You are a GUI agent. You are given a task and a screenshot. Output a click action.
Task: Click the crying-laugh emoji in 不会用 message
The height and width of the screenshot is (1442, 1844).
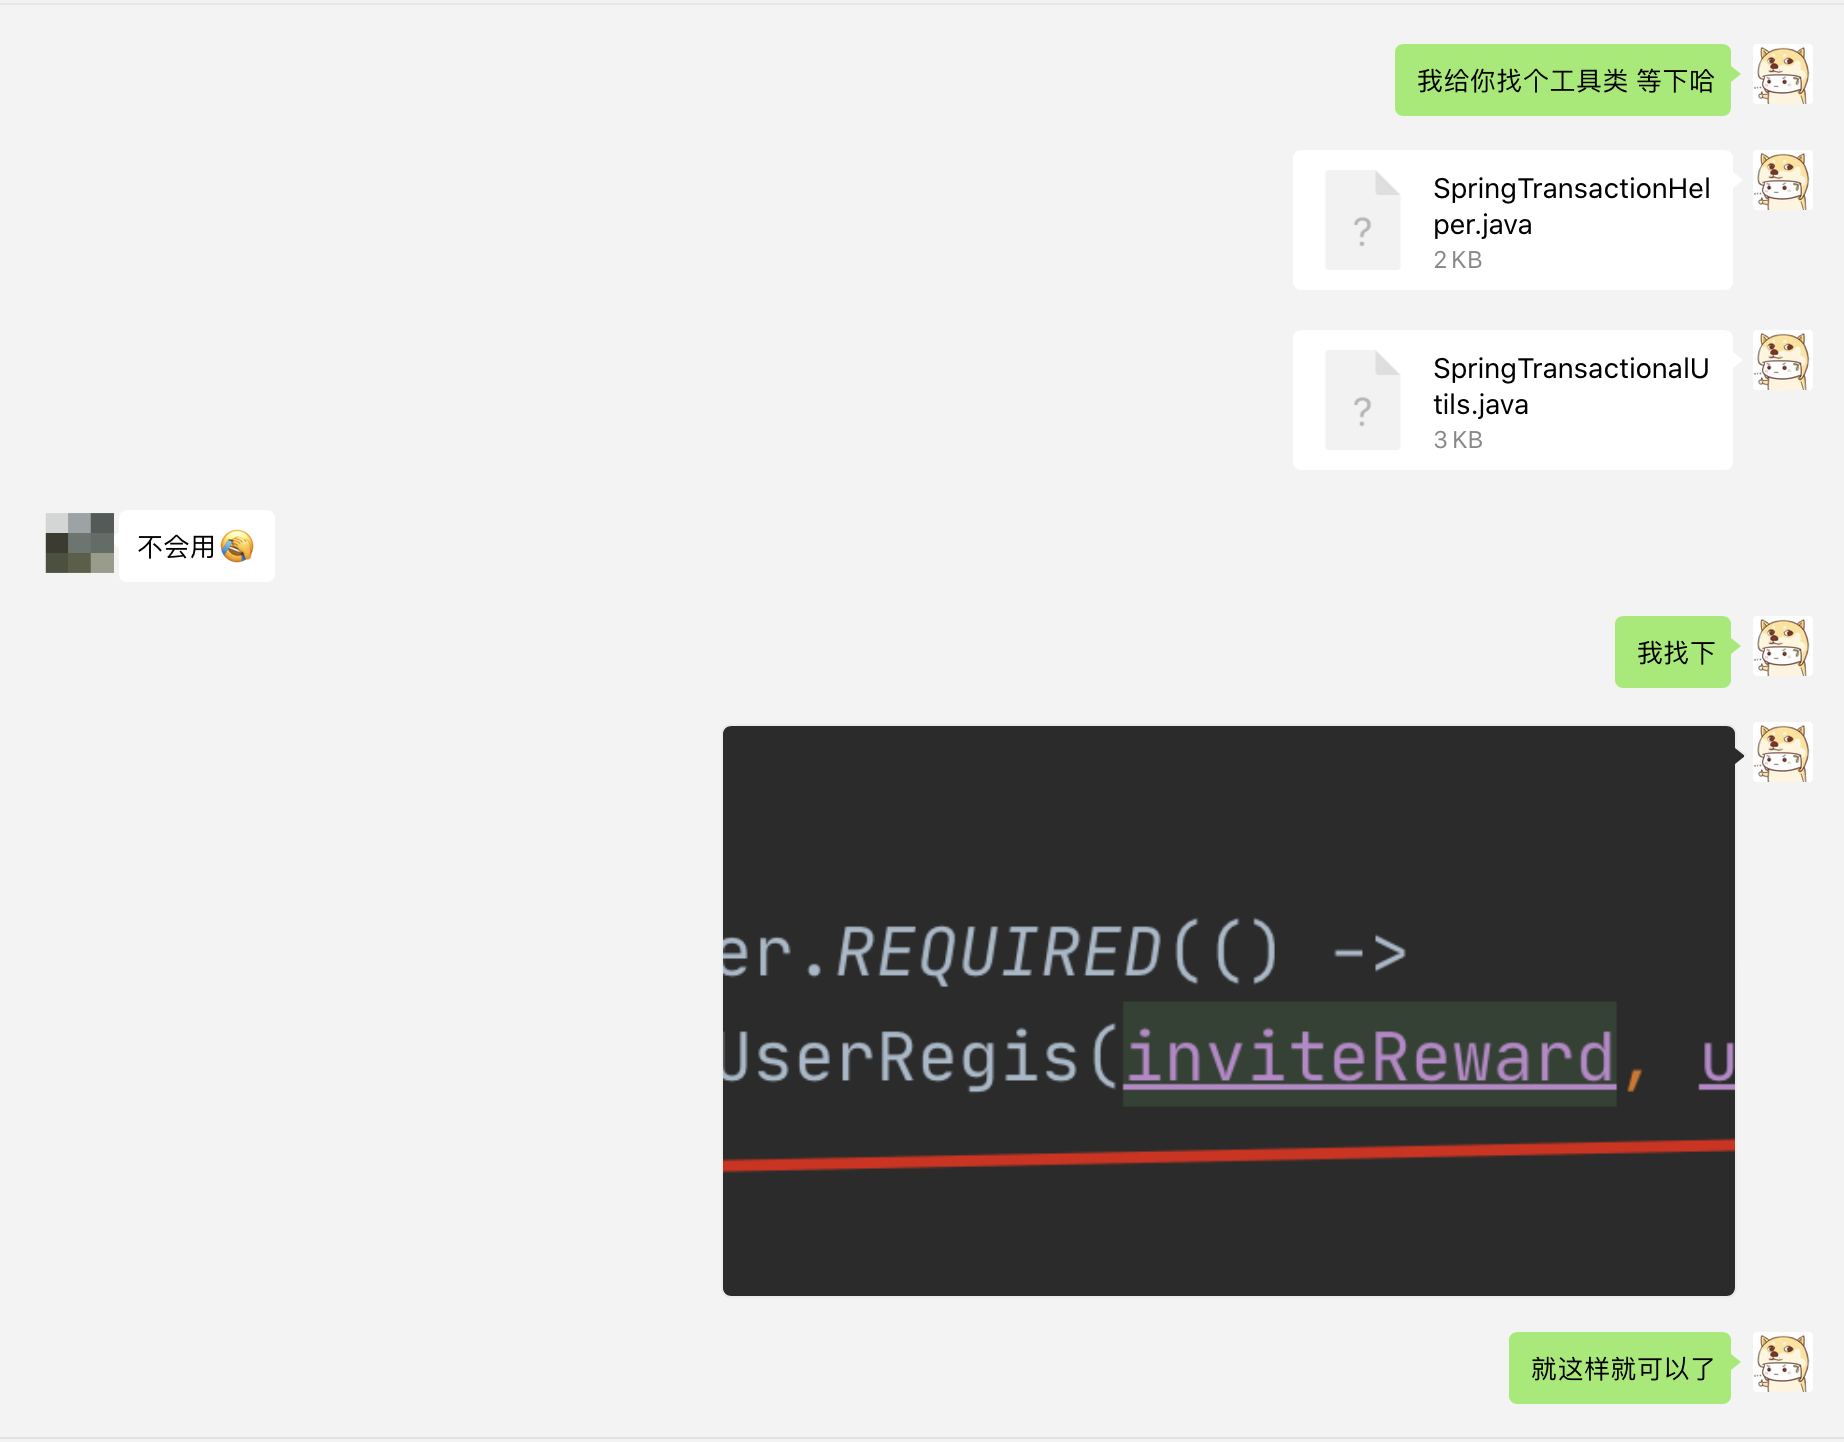click(237, 546)
